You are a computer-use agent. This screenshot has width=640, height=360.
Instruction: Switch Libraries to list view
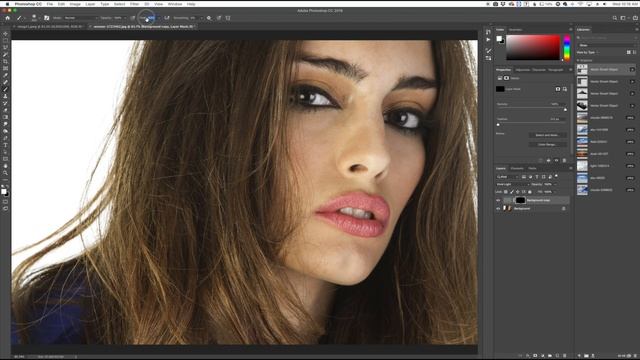click(634, 52)
